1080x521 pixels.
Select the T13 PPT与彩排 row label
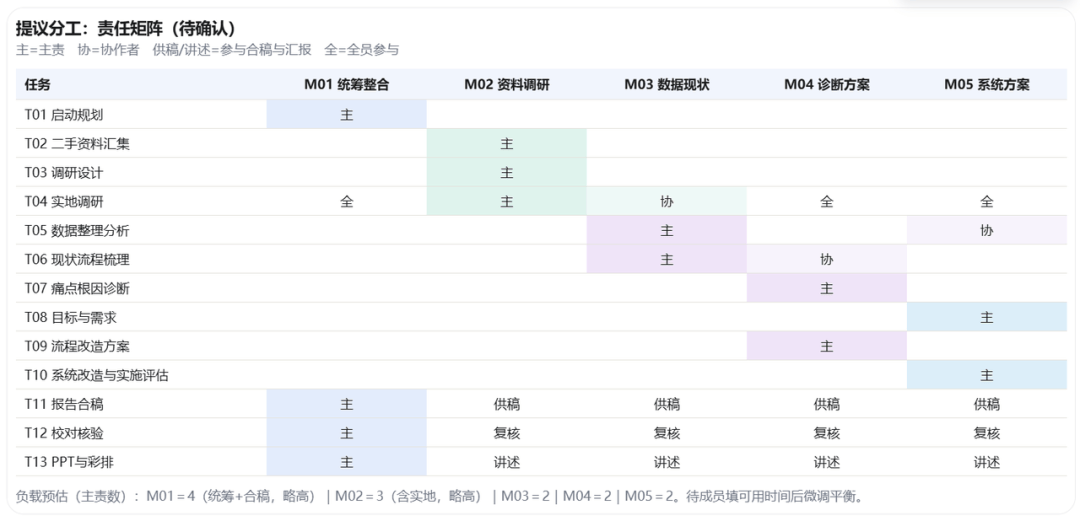pyautogui.click(x=69, y=462)
